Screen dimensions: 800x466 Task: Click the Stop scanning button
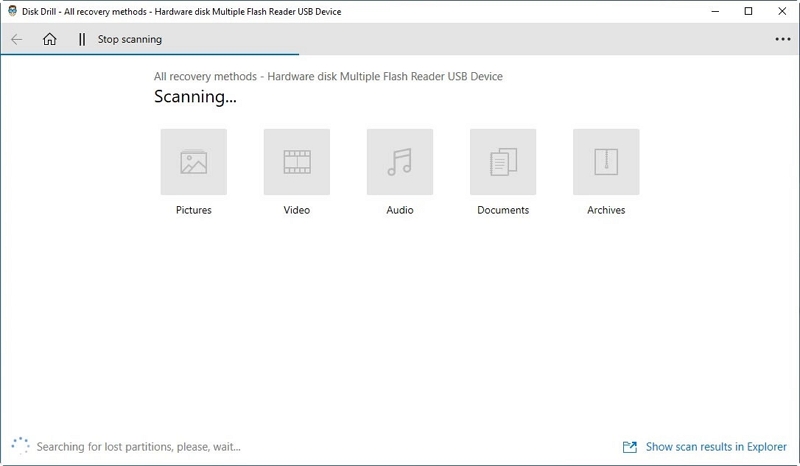130,39
